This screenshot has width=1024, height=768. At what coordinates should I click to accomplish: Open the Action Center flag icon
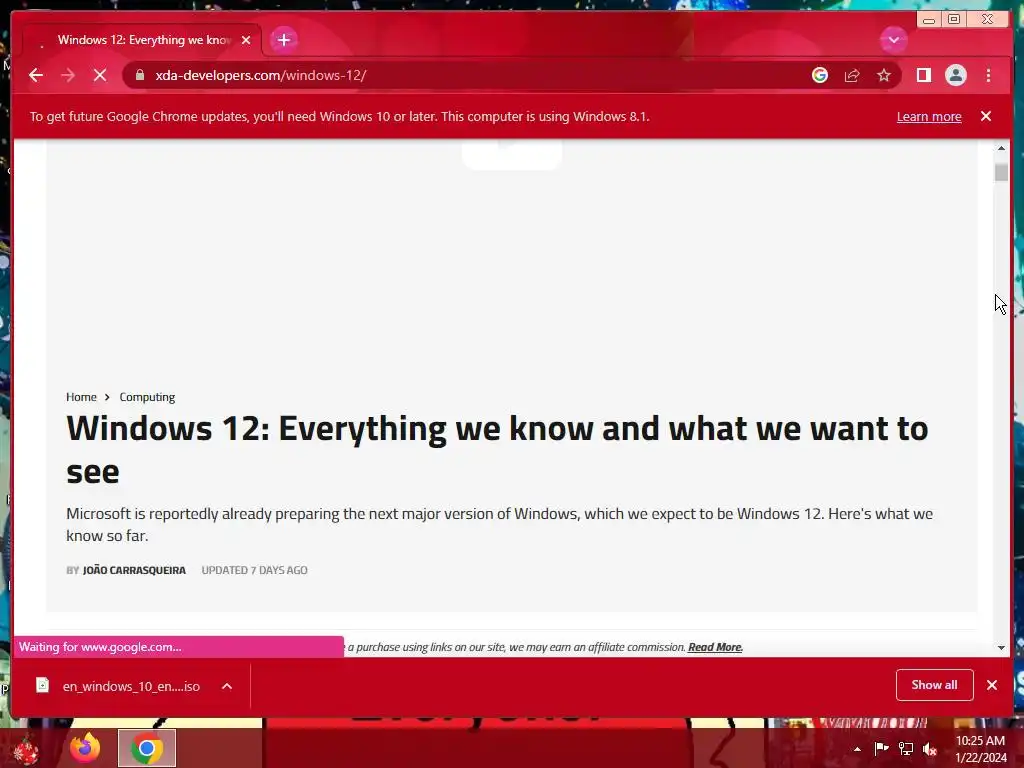tap(881, 748)
